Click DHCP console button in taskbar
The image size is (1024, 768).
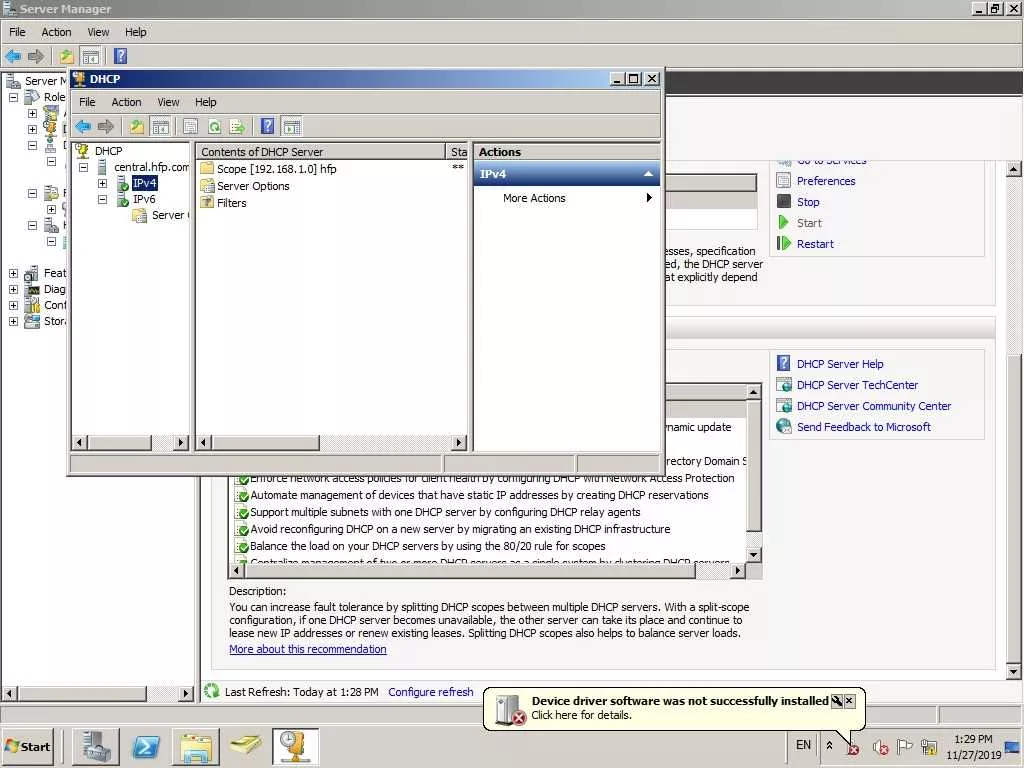pyautogui.click(x=295, y=746)
